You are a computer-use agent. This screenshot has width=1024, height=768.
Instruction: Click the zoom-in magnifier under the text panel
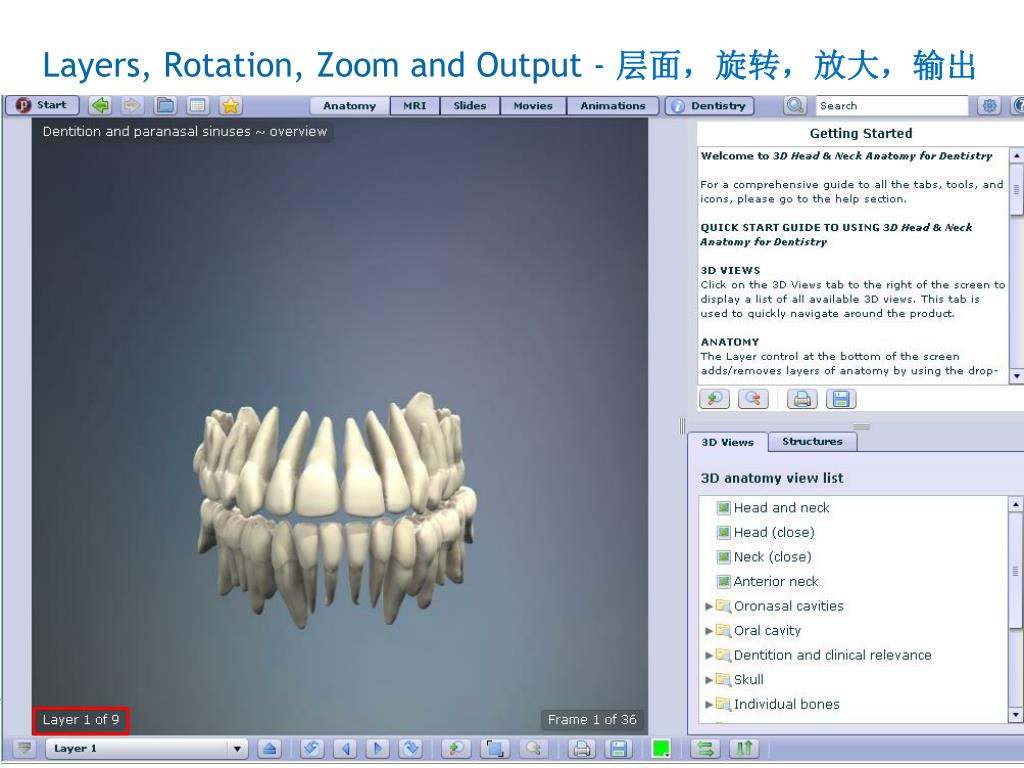(x=714, y=399)
